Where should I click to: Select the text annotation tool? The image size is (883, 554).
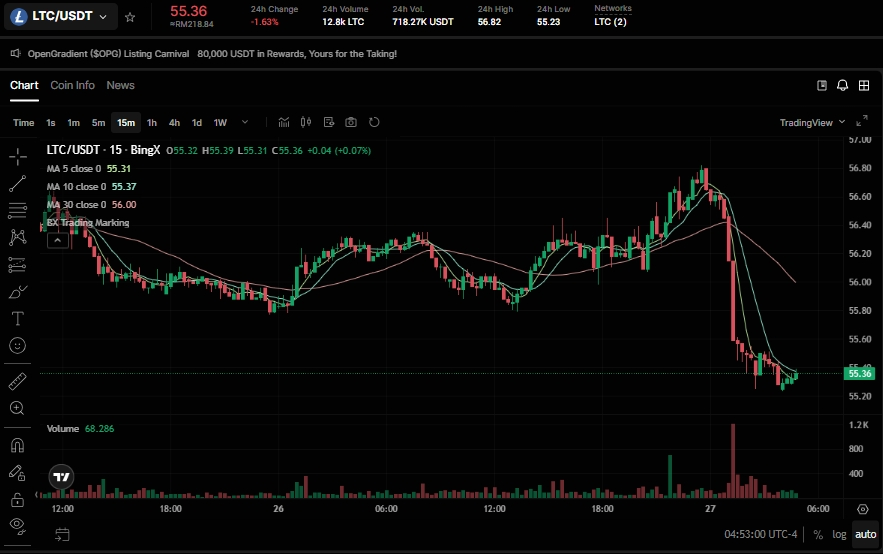pos(17,319)
